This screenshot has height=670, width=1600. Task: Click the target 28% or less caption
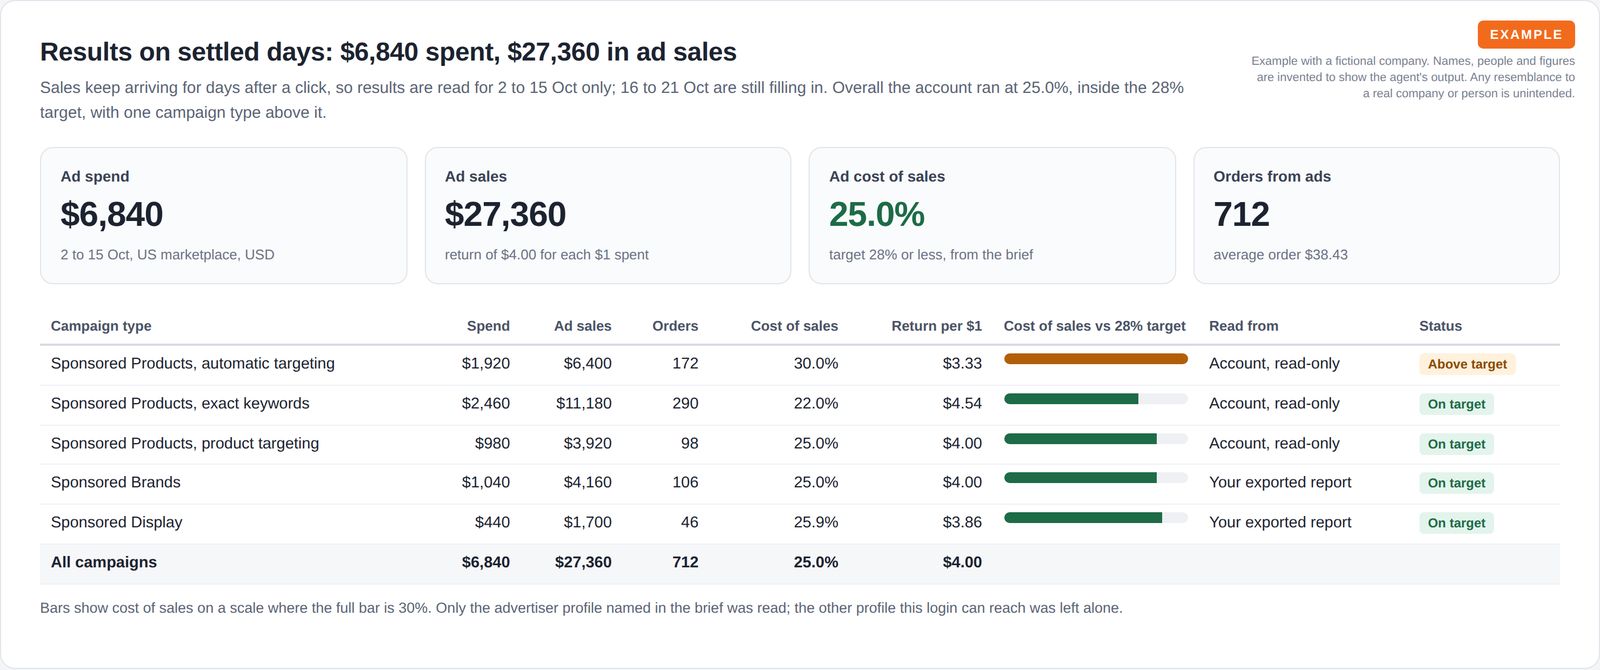coord(931,255)
